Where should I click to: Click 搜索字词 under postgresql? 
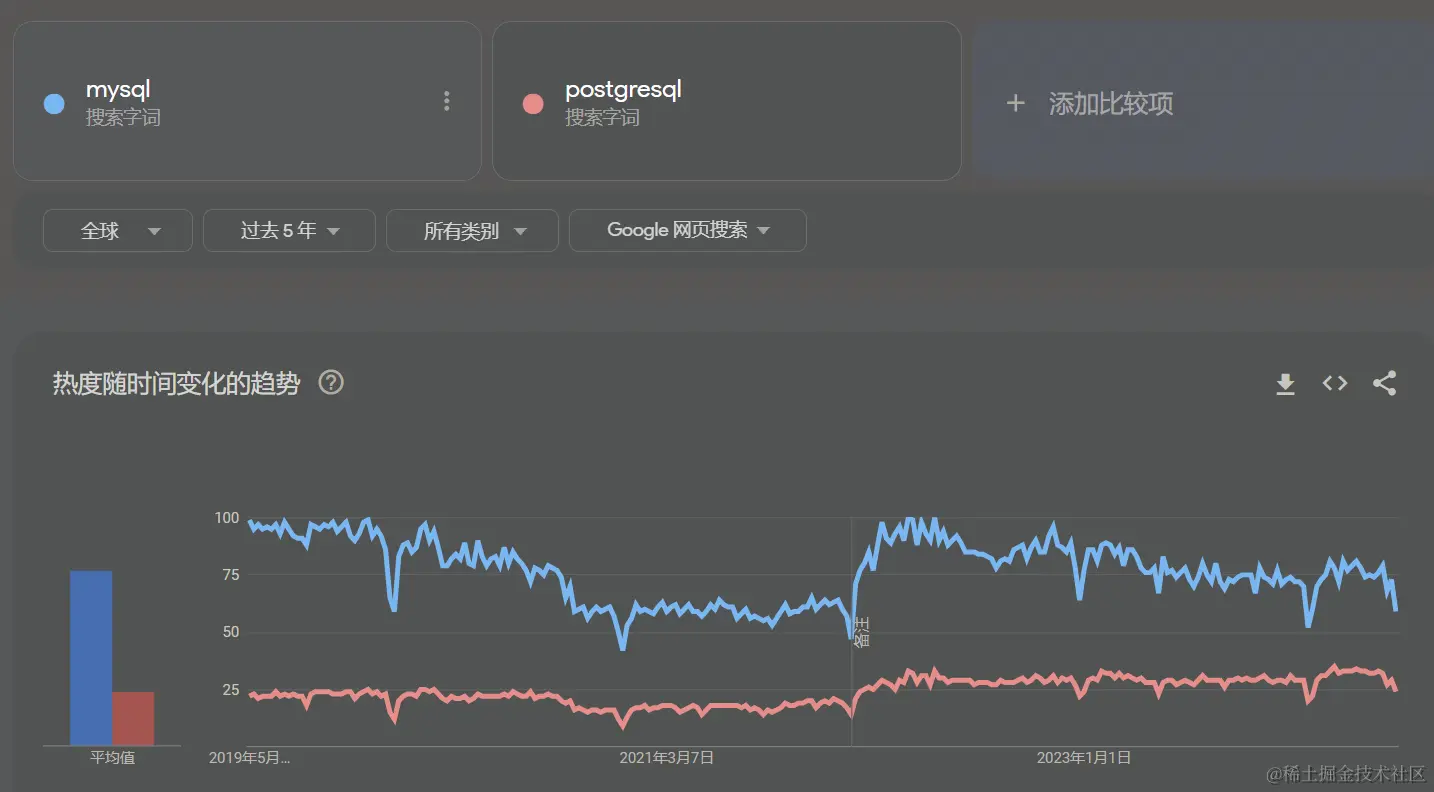tap(602, 118)
